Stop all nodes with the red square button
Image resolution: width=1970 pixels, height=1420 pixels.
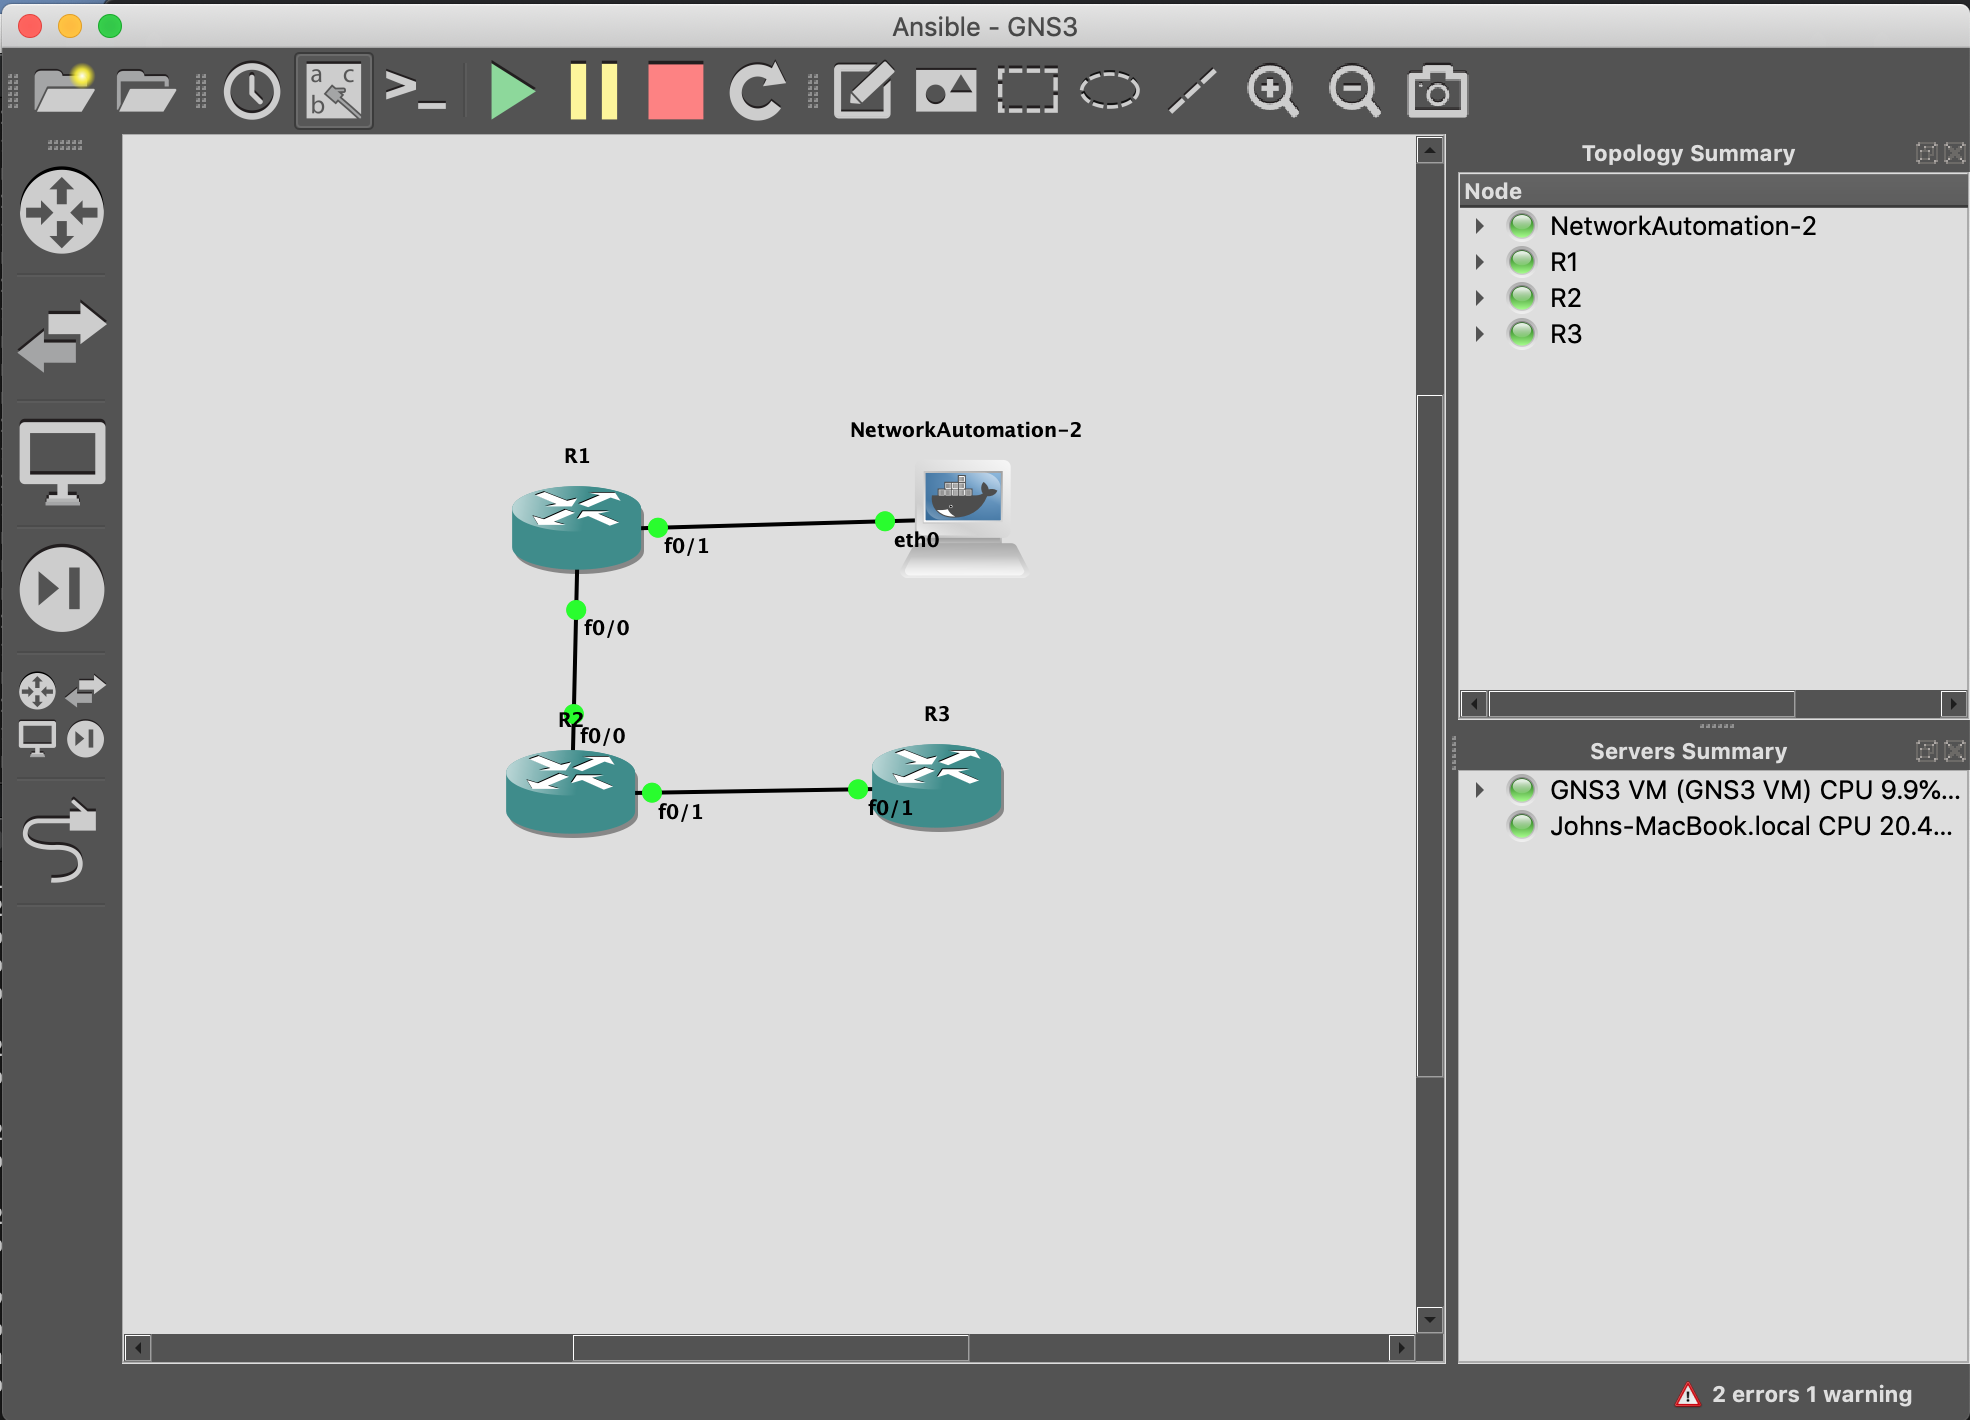coord(675,92)
